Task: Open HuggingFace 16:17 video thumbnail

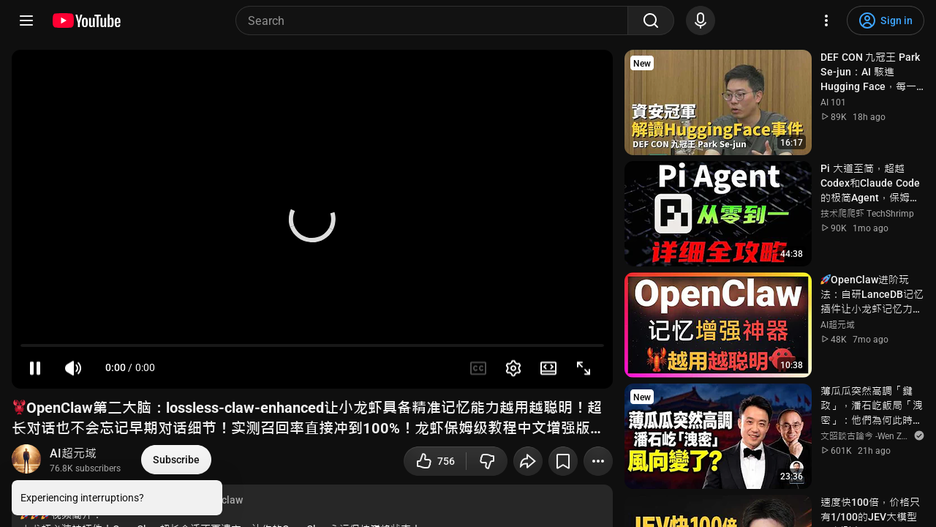Action: [718, 102]
